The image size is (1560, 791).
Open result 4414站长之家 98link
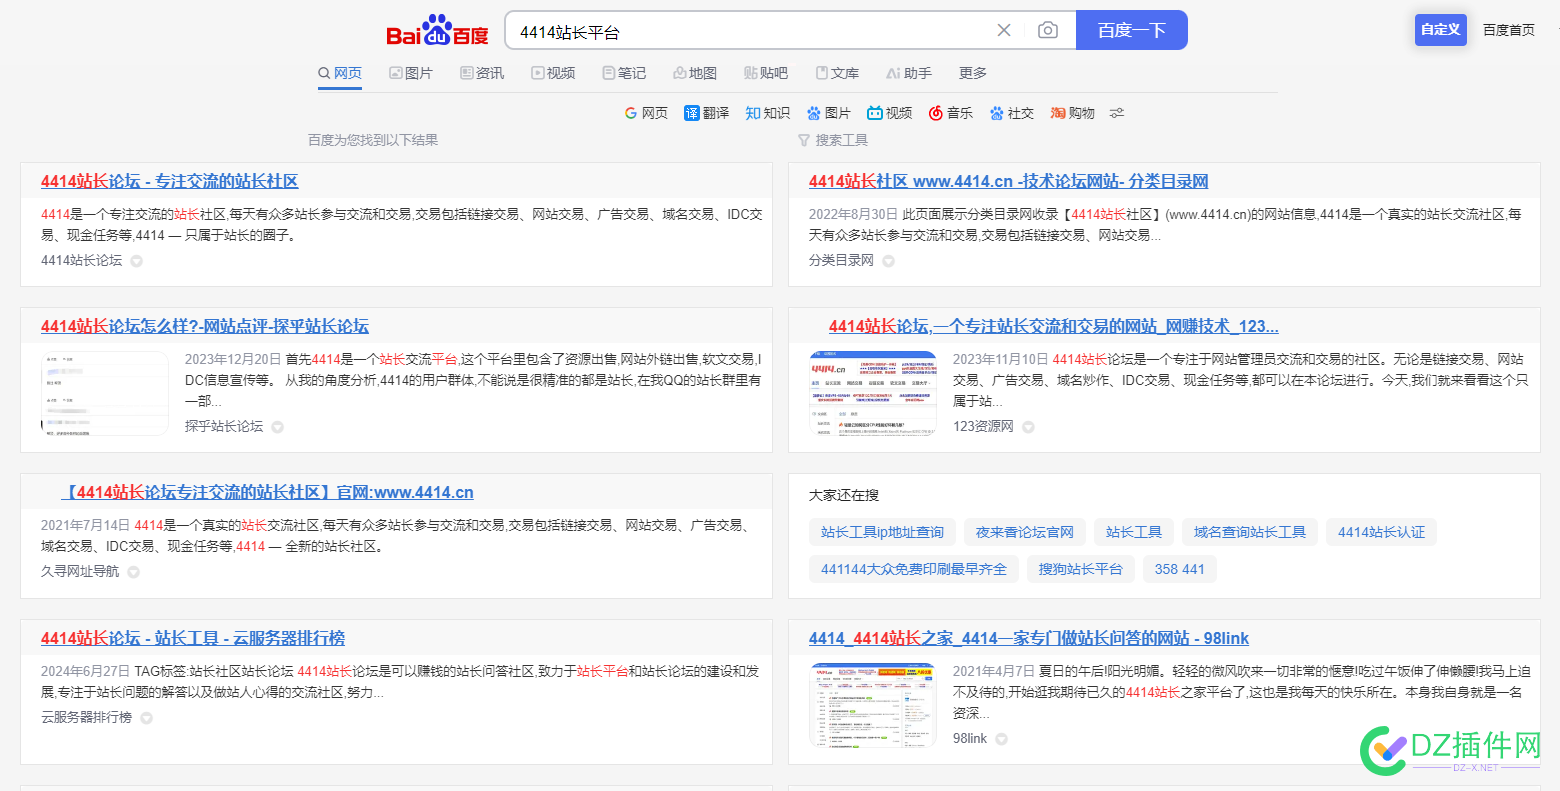coord(1029,638)
